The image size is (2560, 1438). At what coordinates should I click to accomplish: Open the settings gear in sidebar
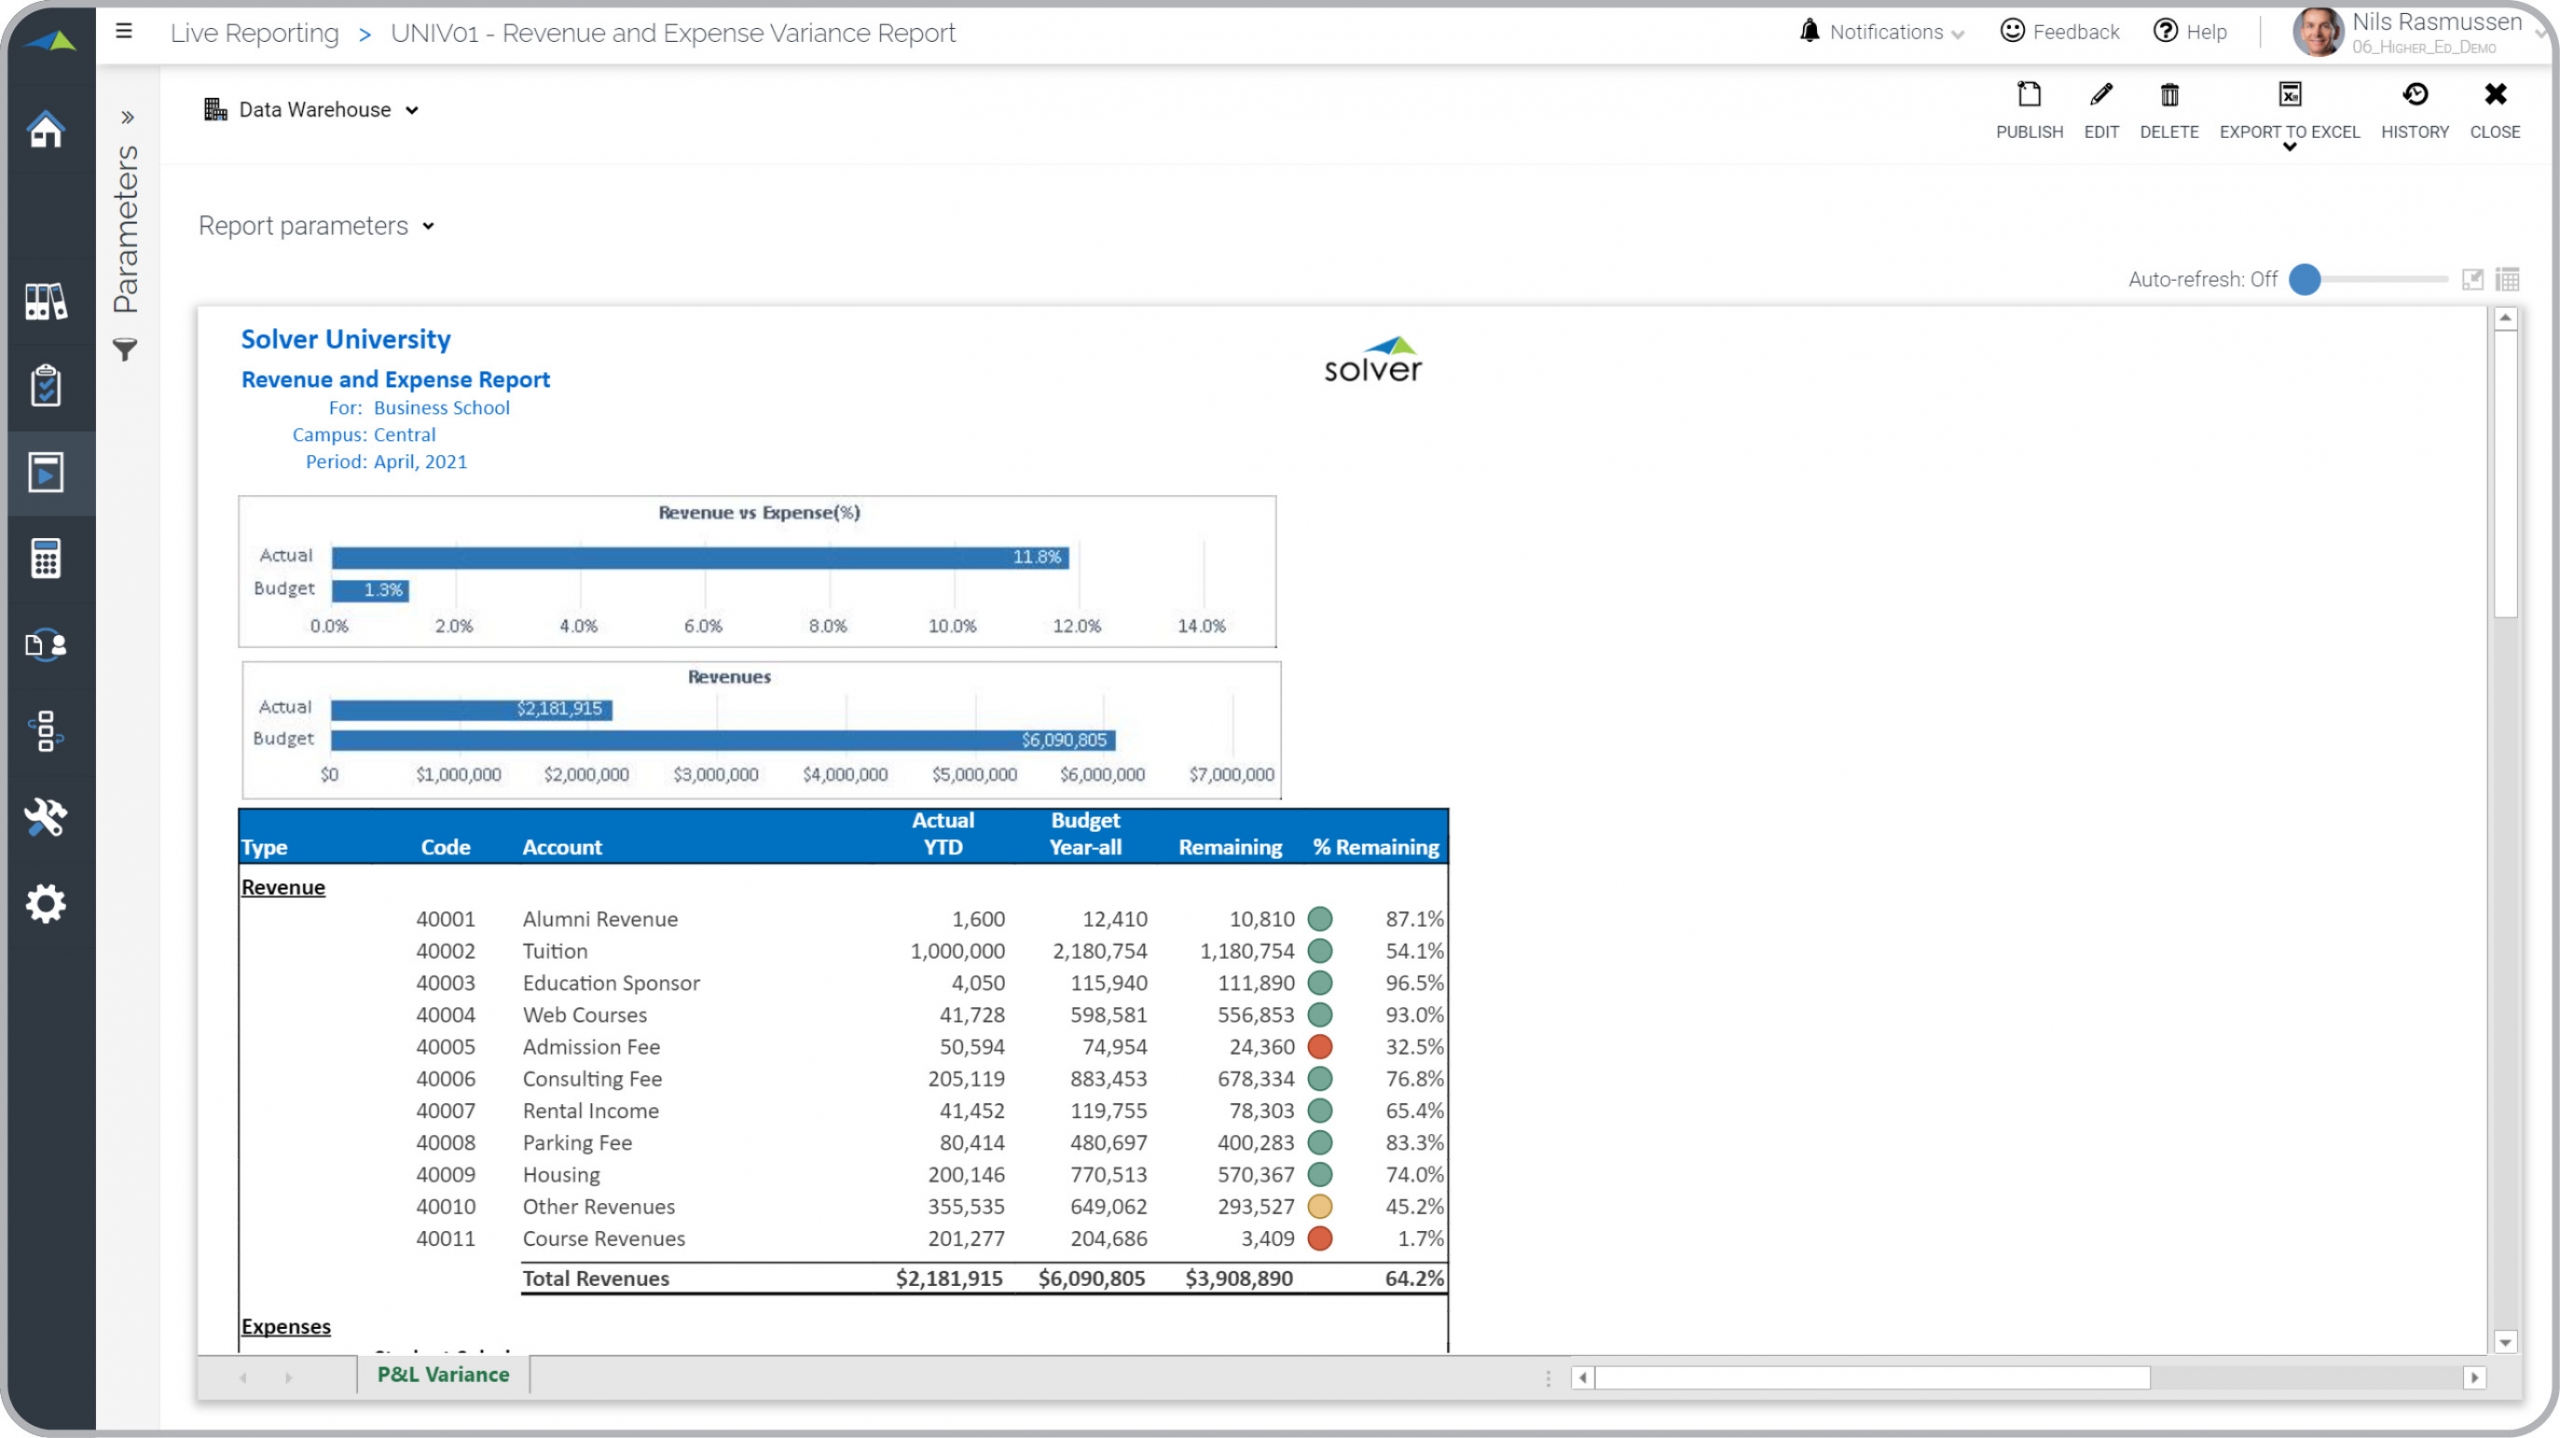pyautogui.click(x=46, y=904)
